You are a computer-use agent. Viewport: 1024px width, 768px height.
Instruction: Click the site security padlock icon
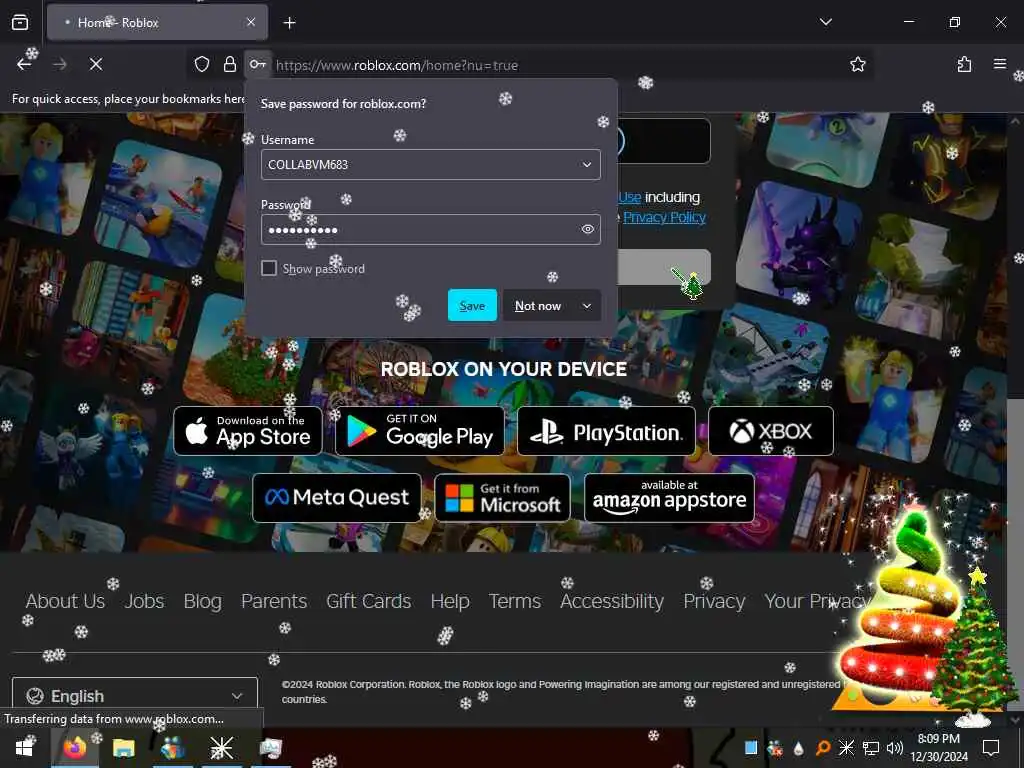tap(230, 64)
